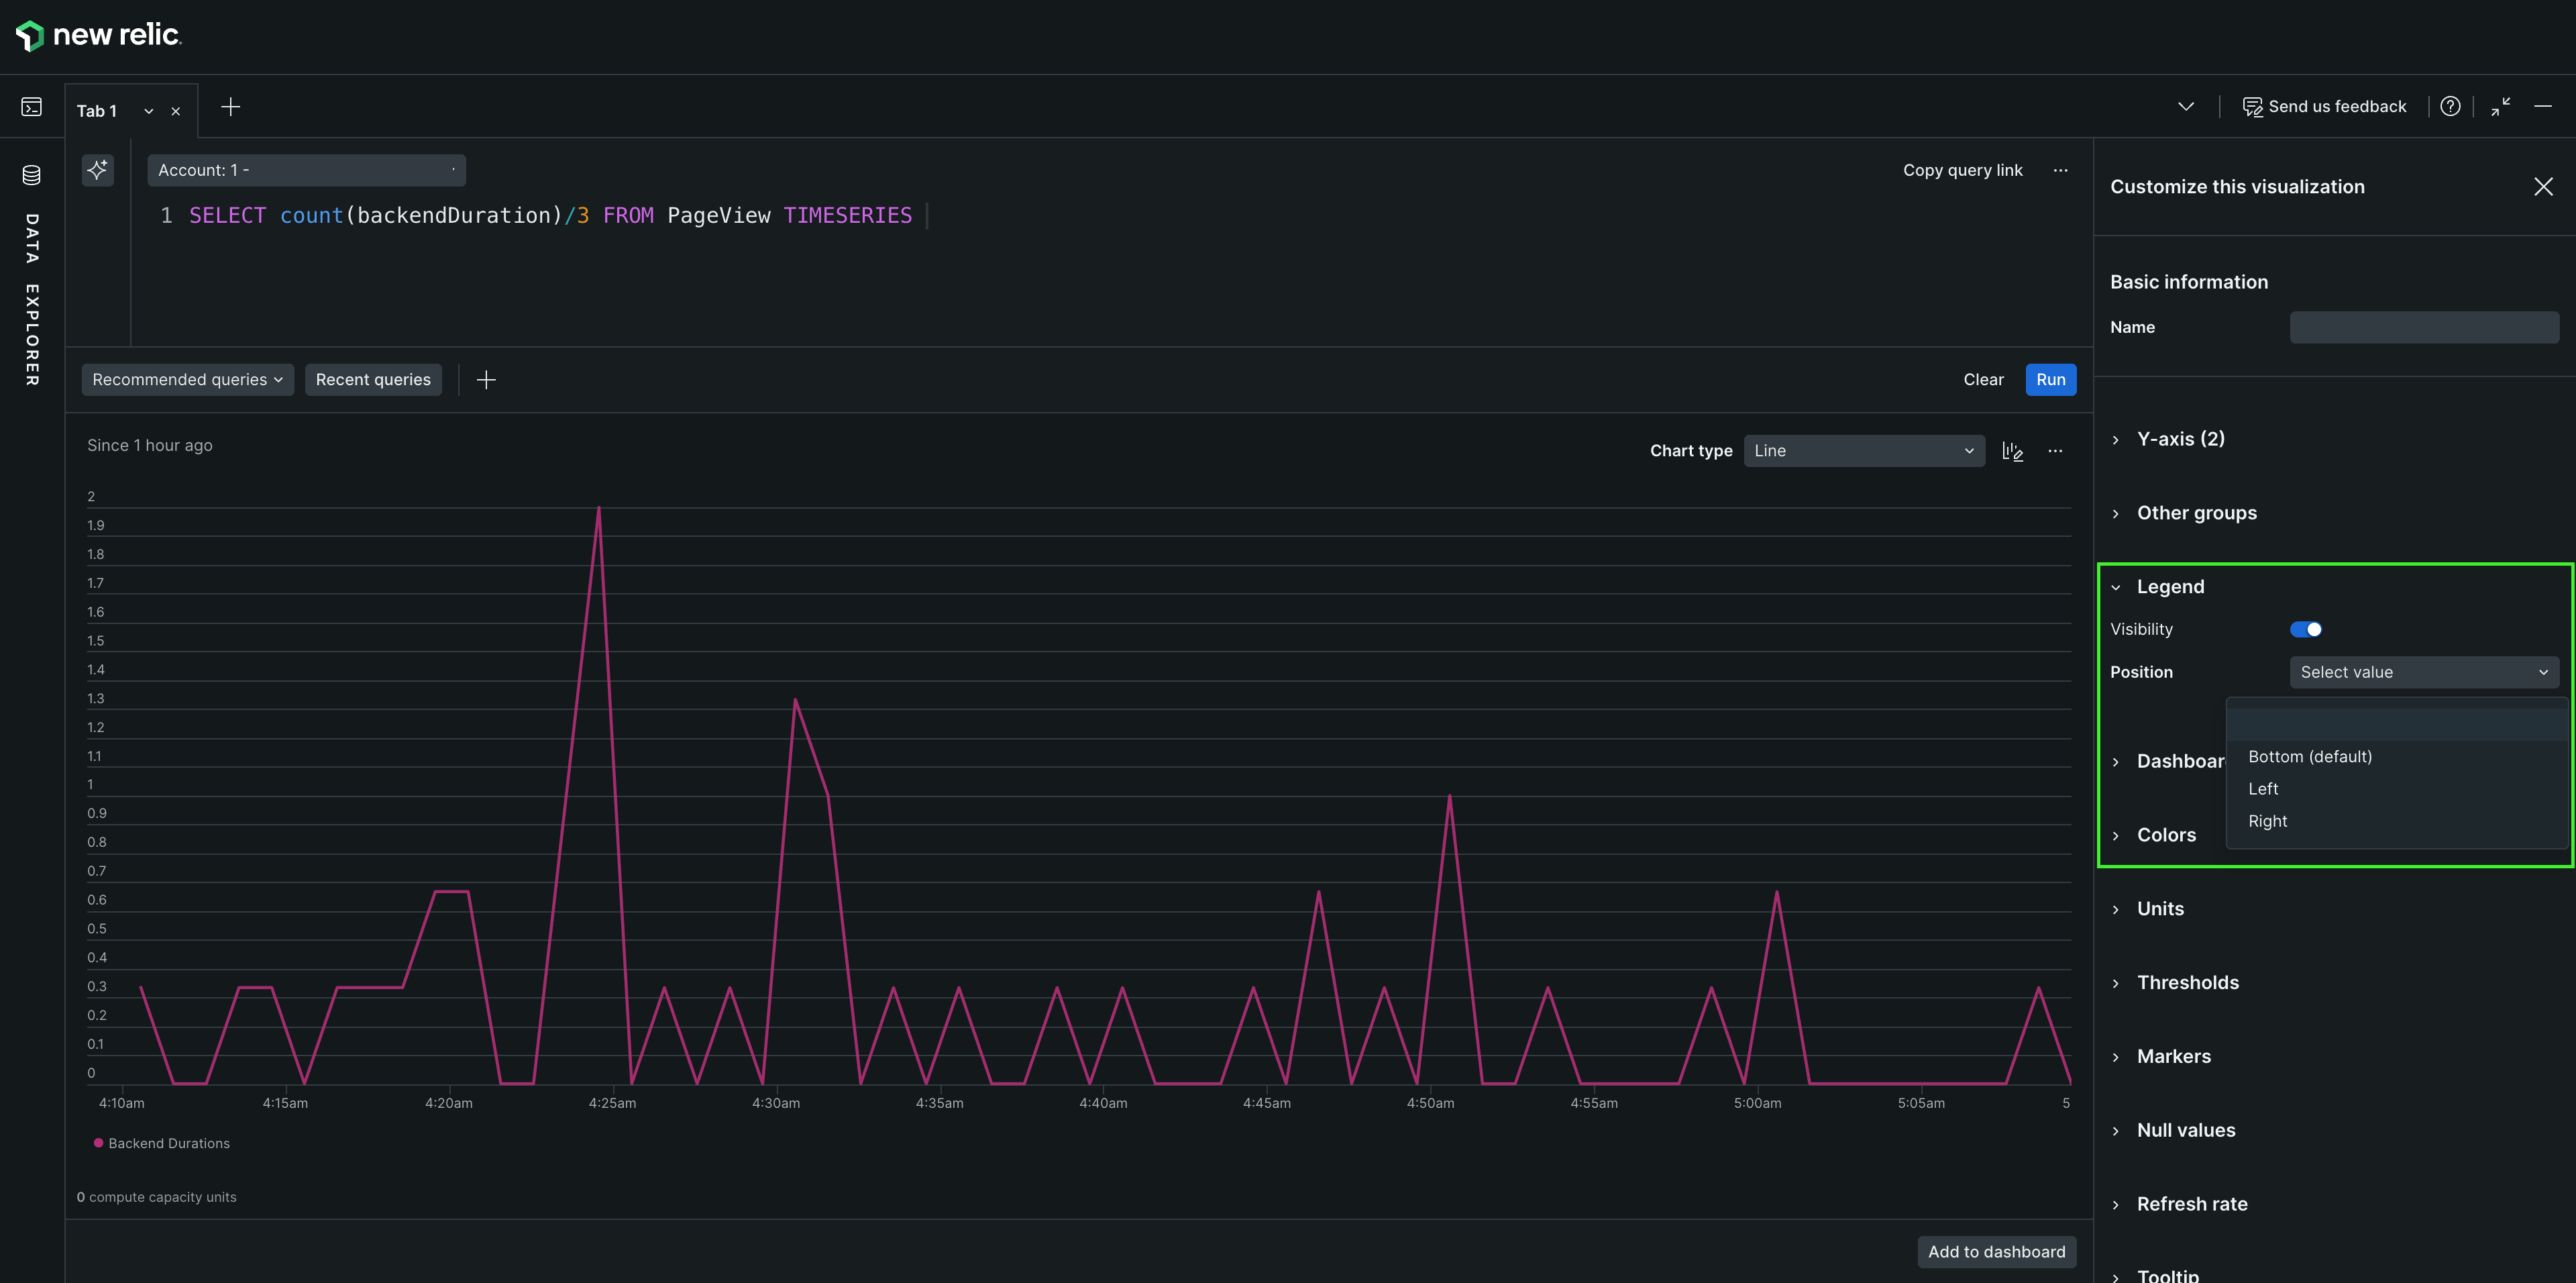Image resolution: width=2576 pixels, height=1283 pixels.
Task: Expand the Y-axis (2) section
Action: pyautogui.click(x=2180, y=439)
